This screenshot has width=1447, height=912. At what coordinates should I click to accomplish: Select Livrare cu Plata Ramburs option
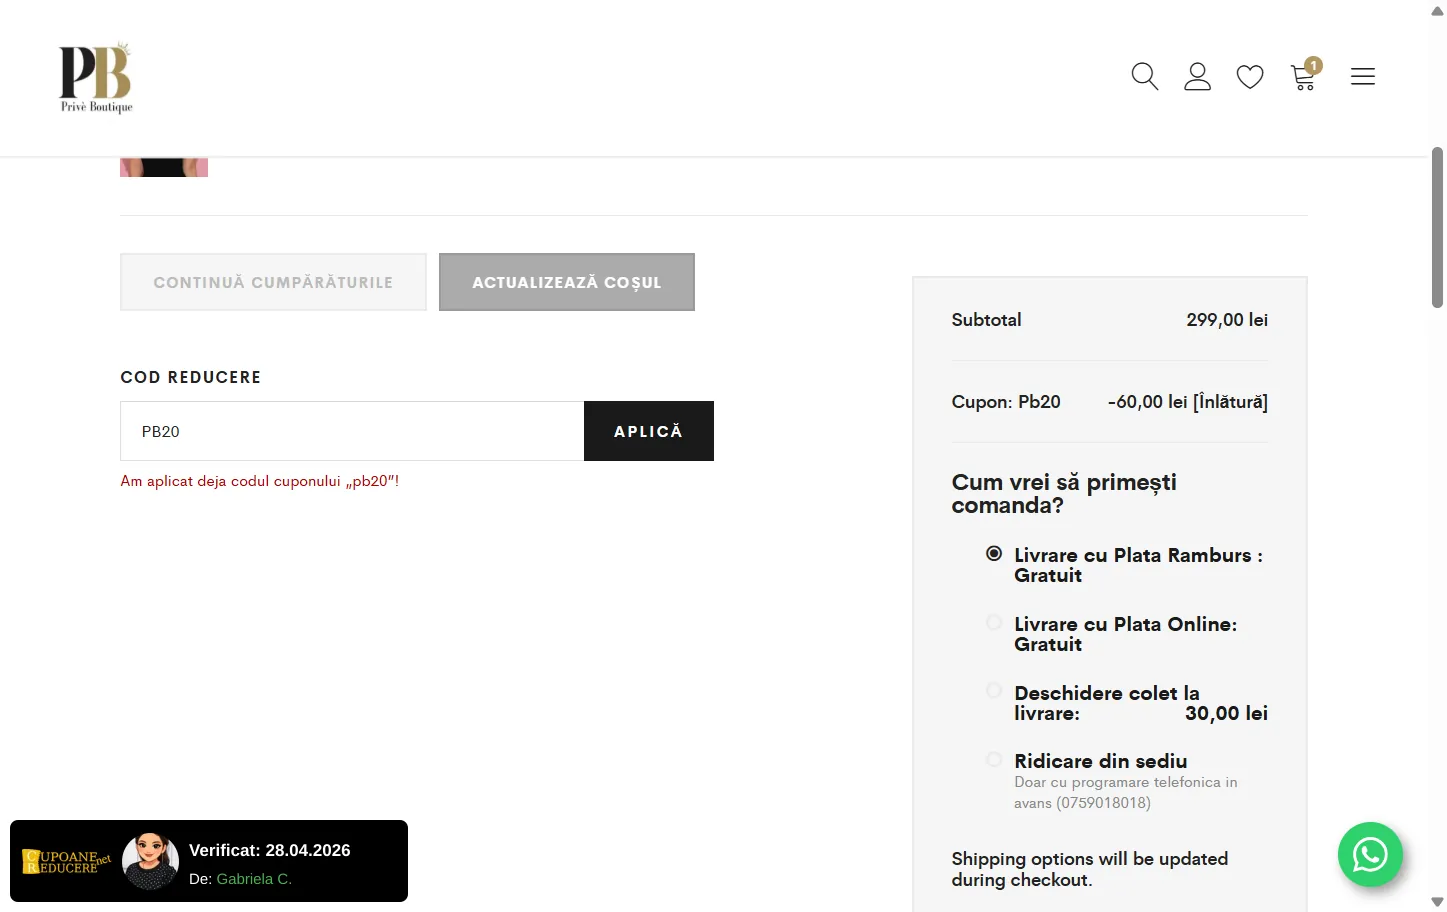[994, 554]
